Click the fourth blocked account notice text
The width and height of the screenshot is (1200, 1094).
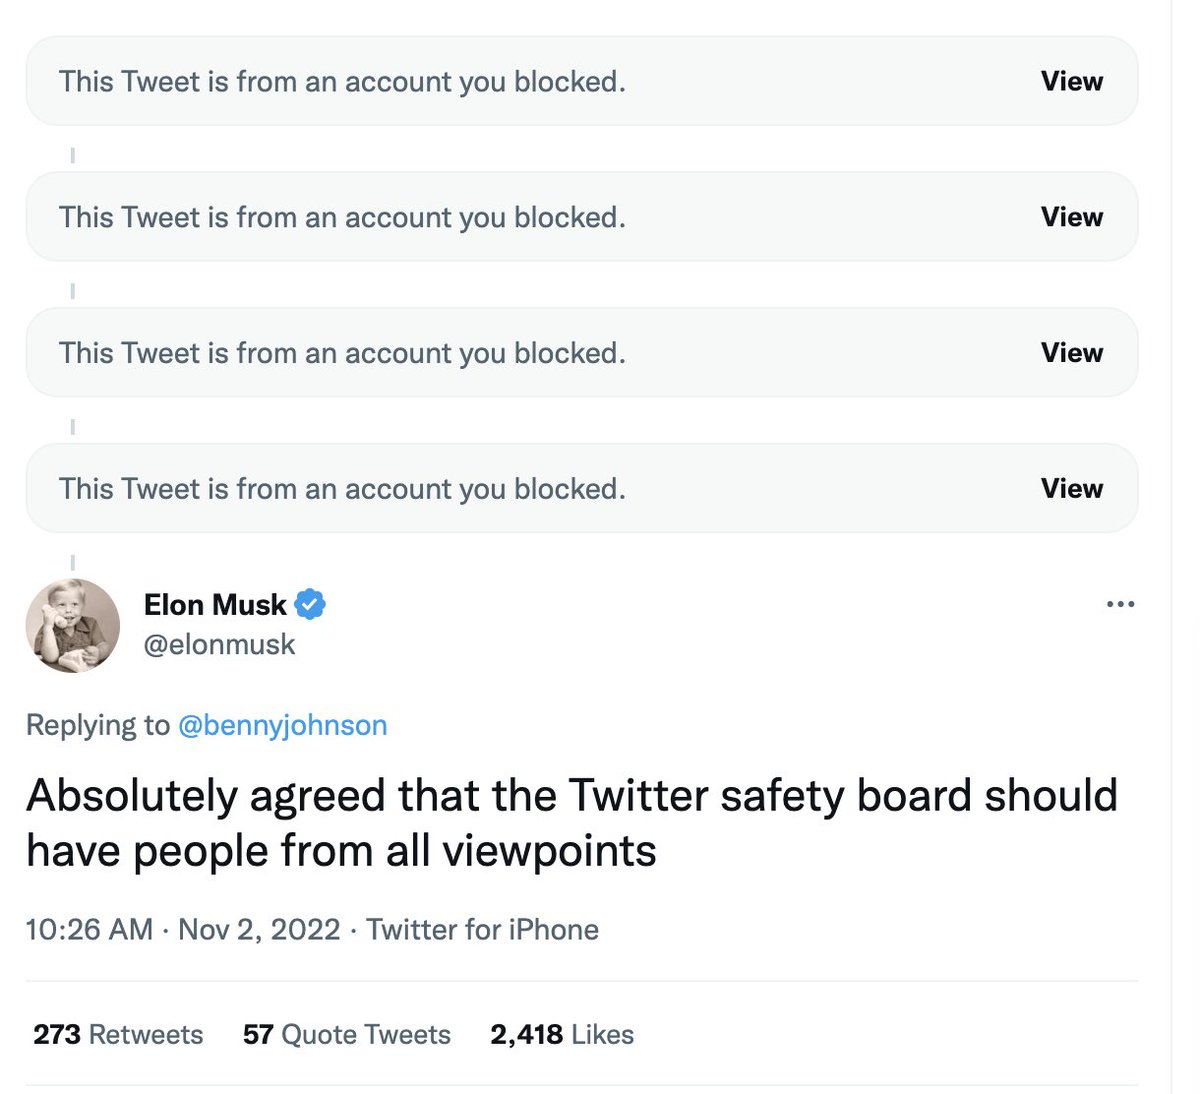(x=342, y=490)
